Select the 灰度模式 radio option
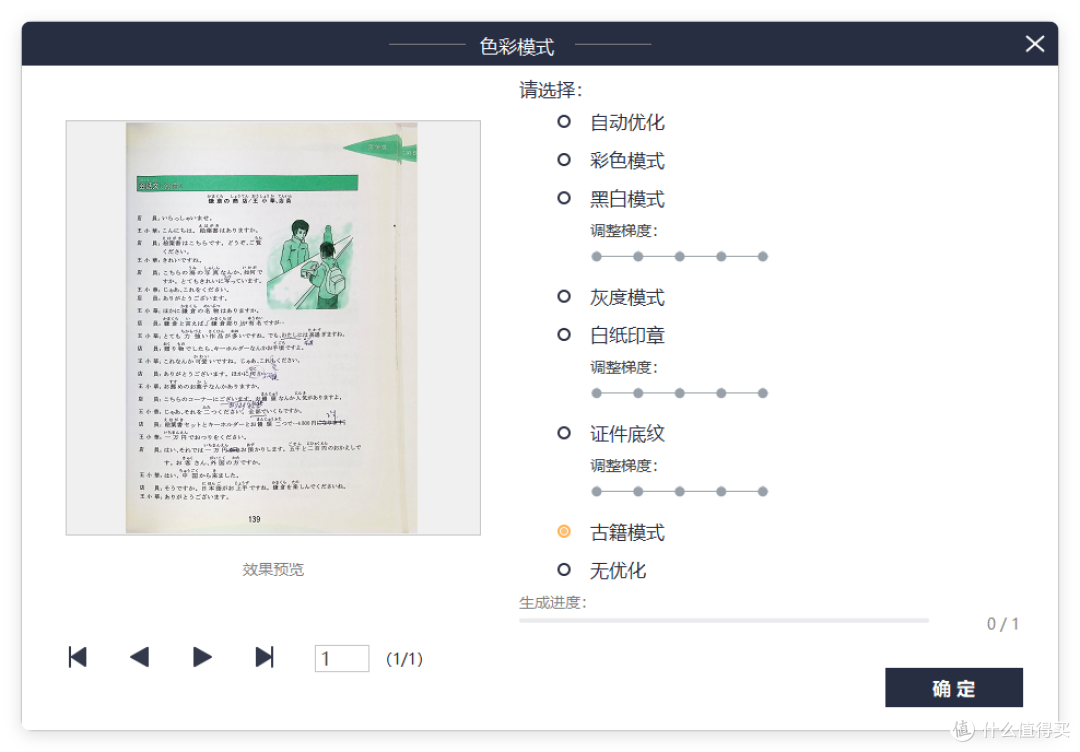1080x752 pixels. (x=564, y=297)
